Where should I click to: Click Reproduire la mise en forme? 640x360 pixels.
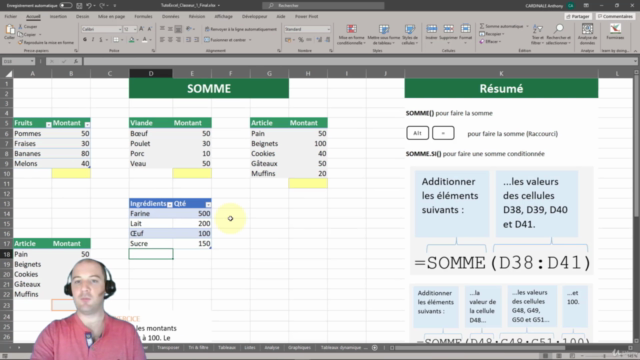(x=46, y=42)
